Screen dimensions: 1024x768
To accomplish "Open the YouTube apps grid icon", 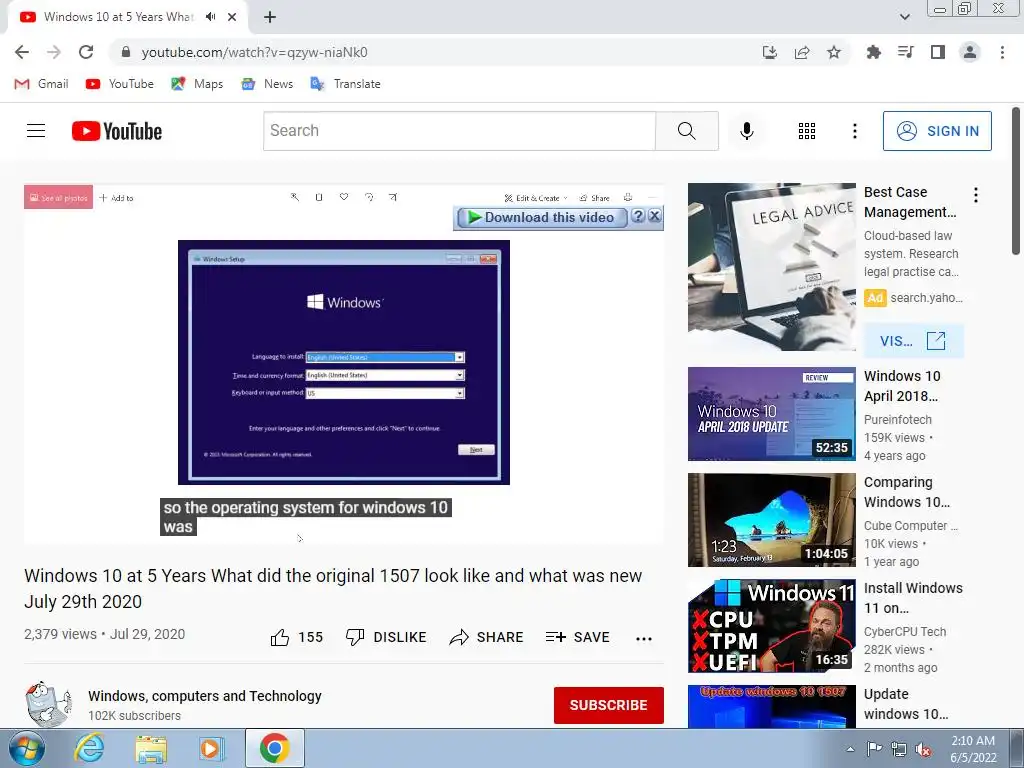I will pyautogui.click(x=807, y=131).
